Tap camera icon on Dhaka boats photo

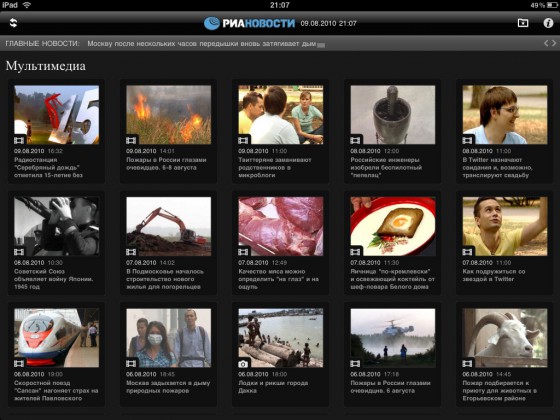(x=243, y=364)
